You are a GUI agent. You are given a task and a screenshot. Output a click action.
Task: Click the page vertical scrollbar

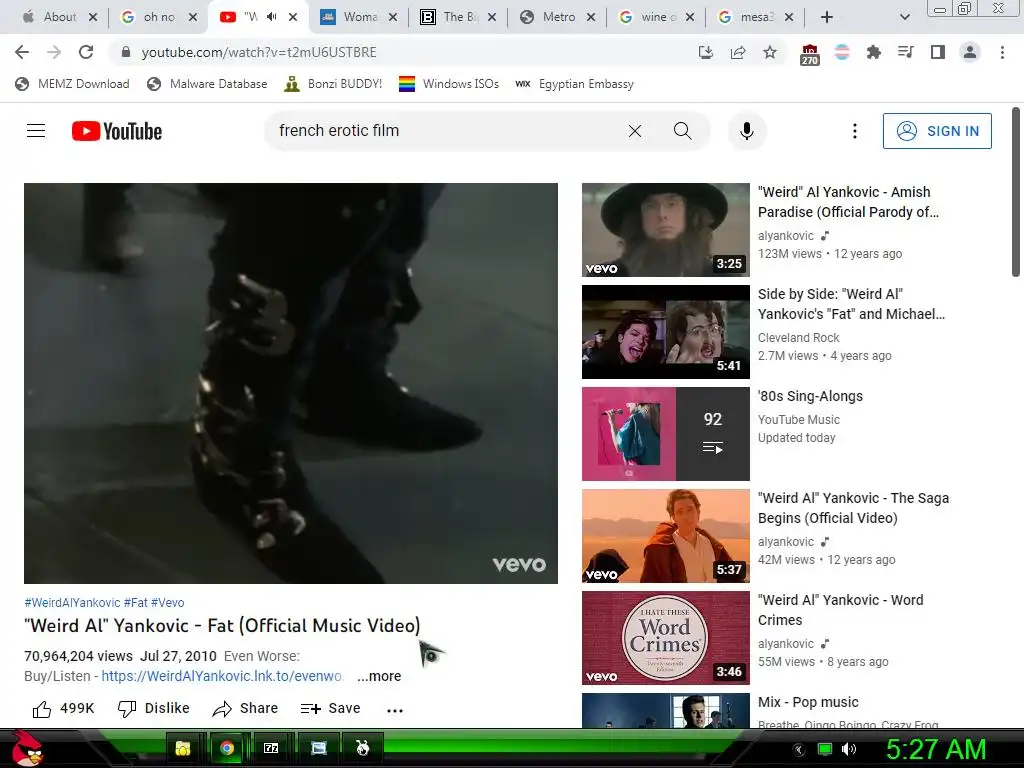[x=1016, y=192]
